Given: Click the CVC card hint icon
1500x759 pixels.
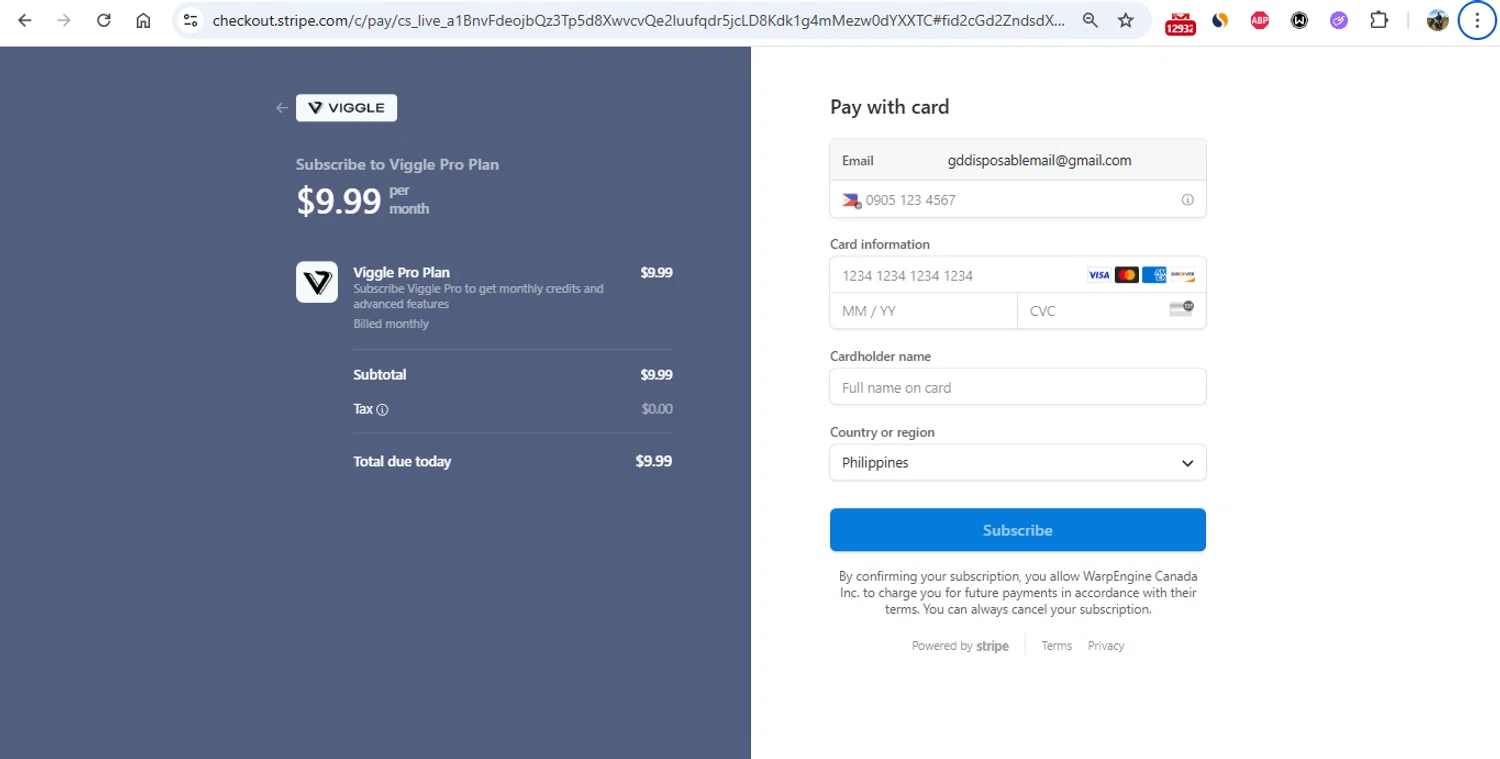Looking at the screenshot, I should click(1182, 309).
